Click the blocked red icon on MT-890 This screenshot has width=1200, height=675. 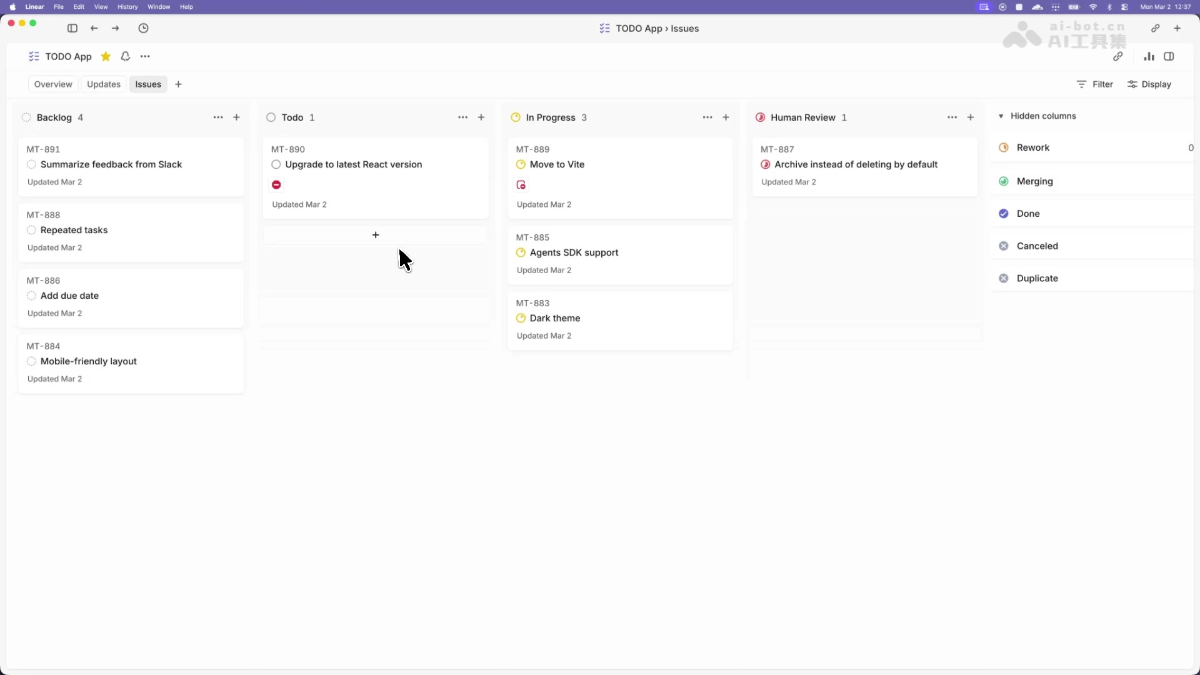pyautogui.click(x=277, y=185)
